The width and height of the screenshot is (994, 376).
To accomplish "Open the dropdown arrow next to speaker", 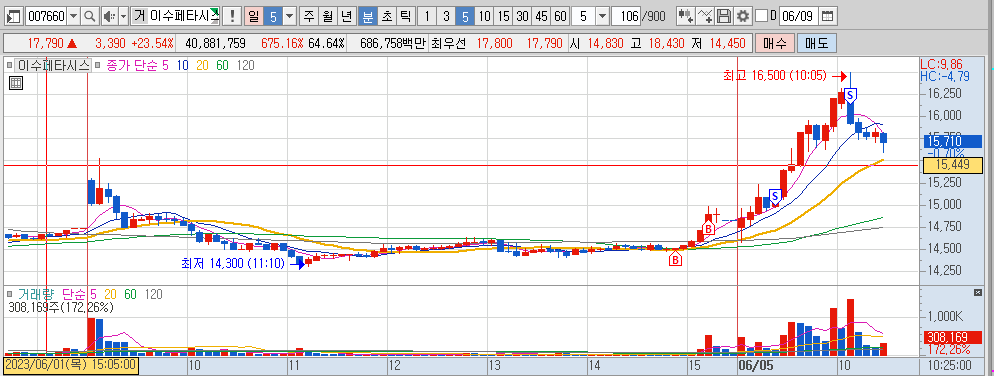I will (x=123, y=16).
